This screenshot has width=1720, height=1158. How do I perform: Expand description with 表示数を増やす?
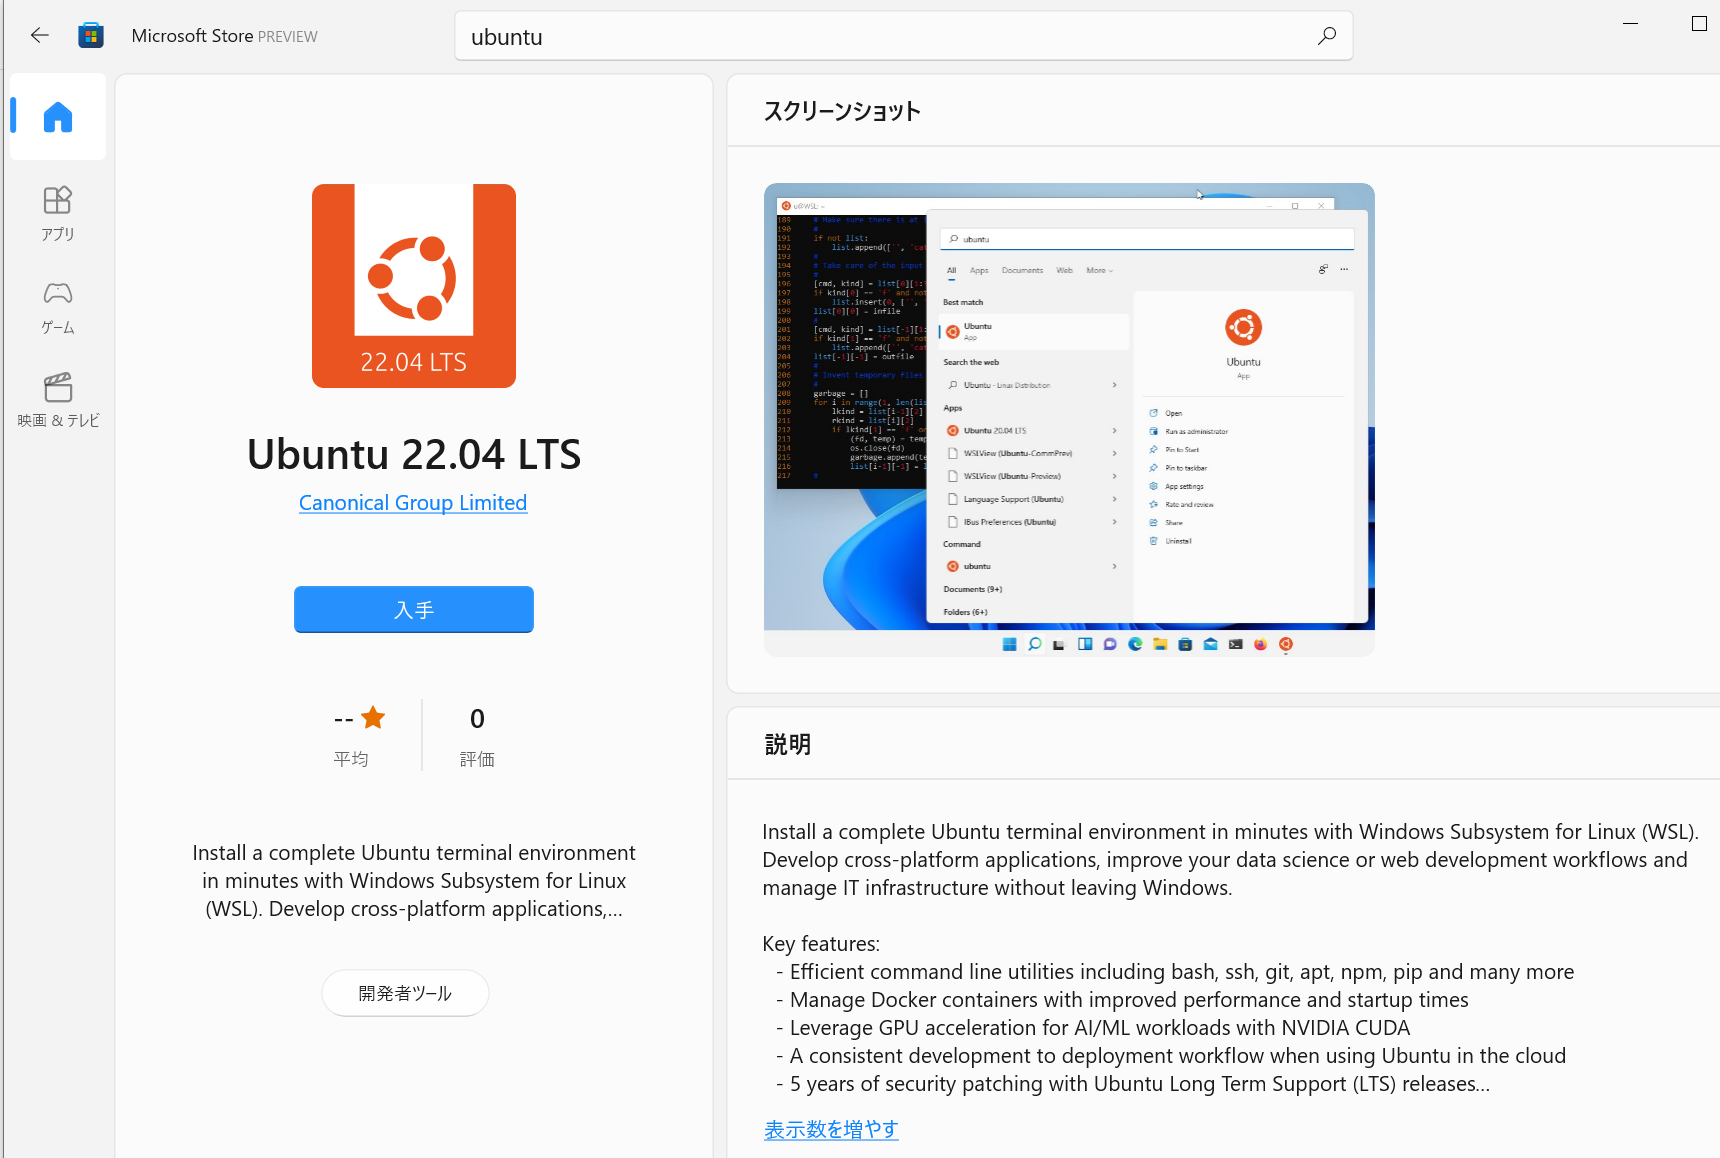point(830,1129)
